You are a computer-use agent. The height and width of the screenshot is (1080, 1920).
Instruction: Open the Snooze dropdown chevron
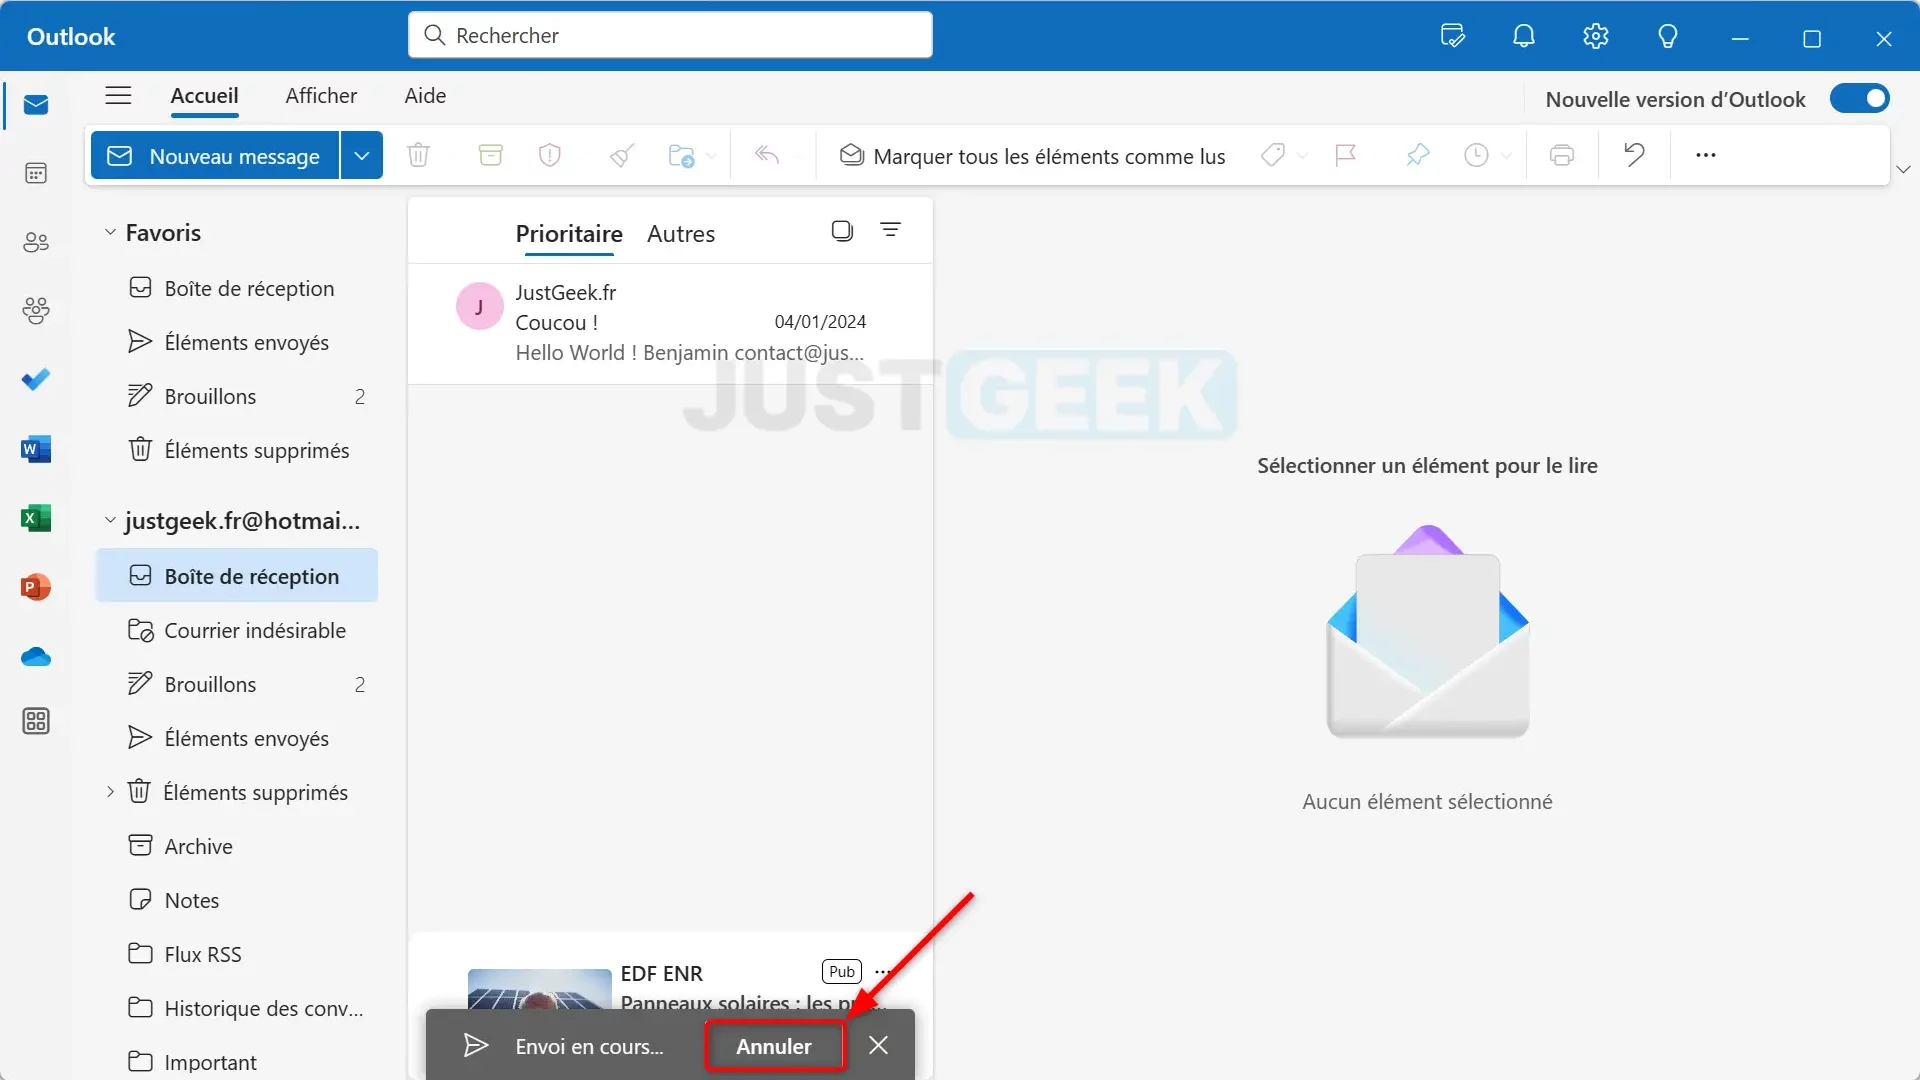(1506, 156)
